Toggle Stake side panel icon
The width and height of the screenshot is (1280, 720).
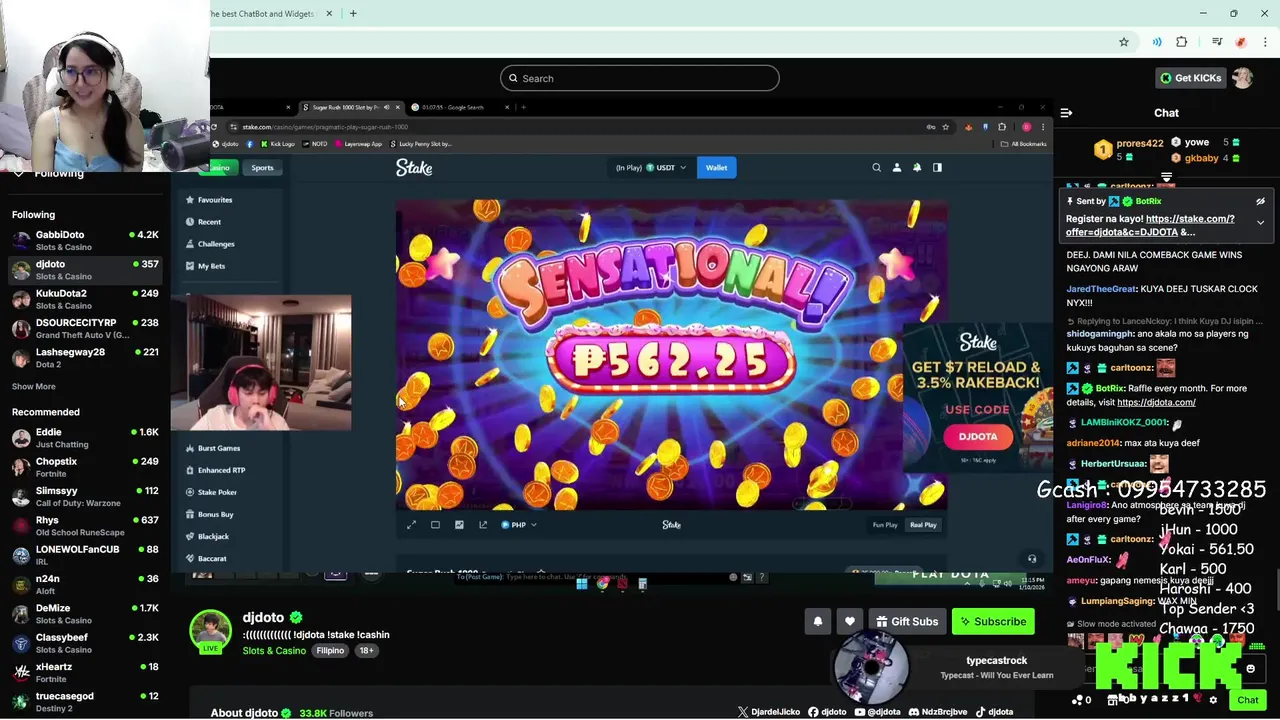tap(937, 168)
